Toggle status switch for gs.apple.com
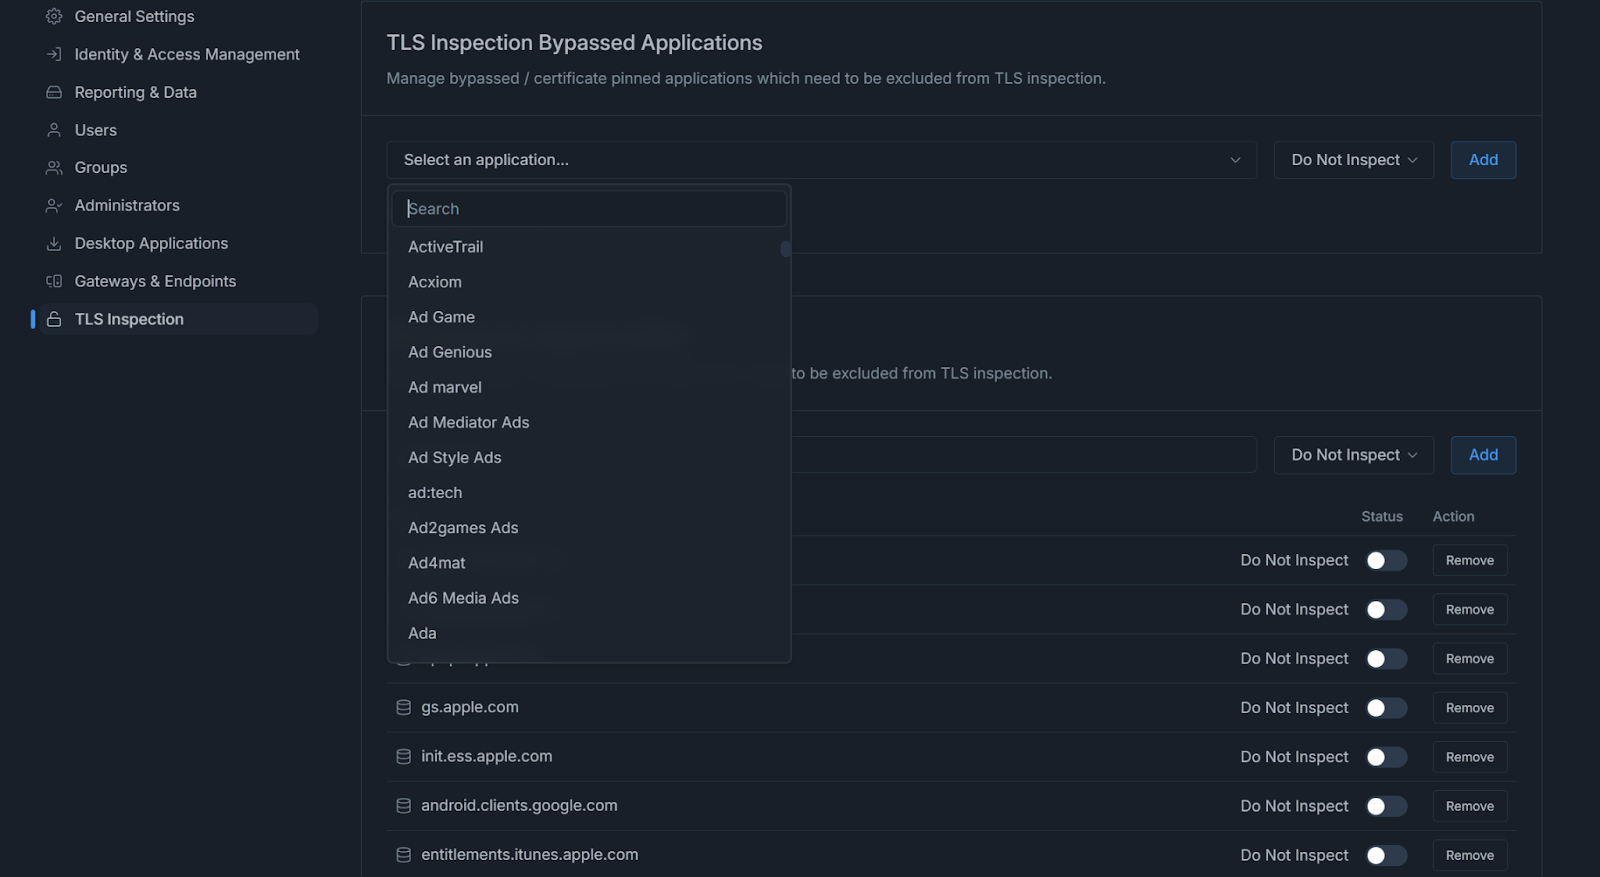Screen dimensions: 1600x877 point(1386,708)
